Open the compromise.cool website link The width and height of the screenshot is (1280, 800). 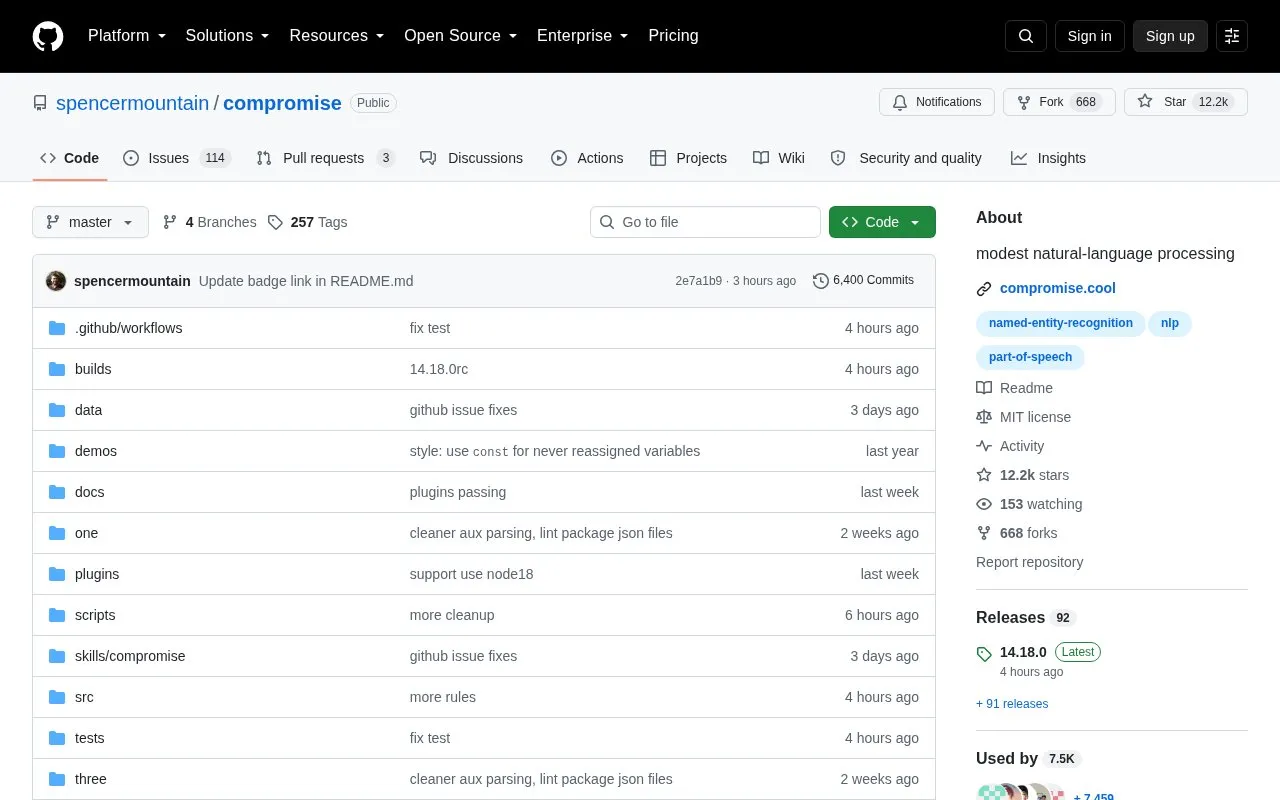tap(1058, 288)
